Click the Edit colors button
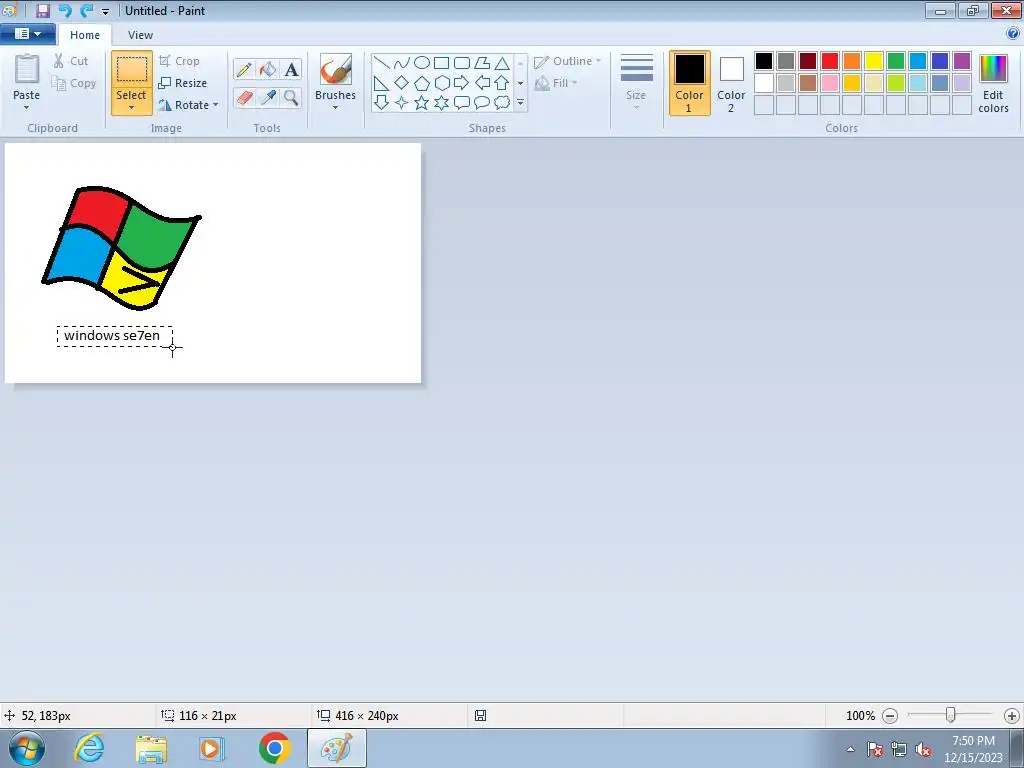The height and width of the screenshot is (768, 1024). [x=993, y=83]
